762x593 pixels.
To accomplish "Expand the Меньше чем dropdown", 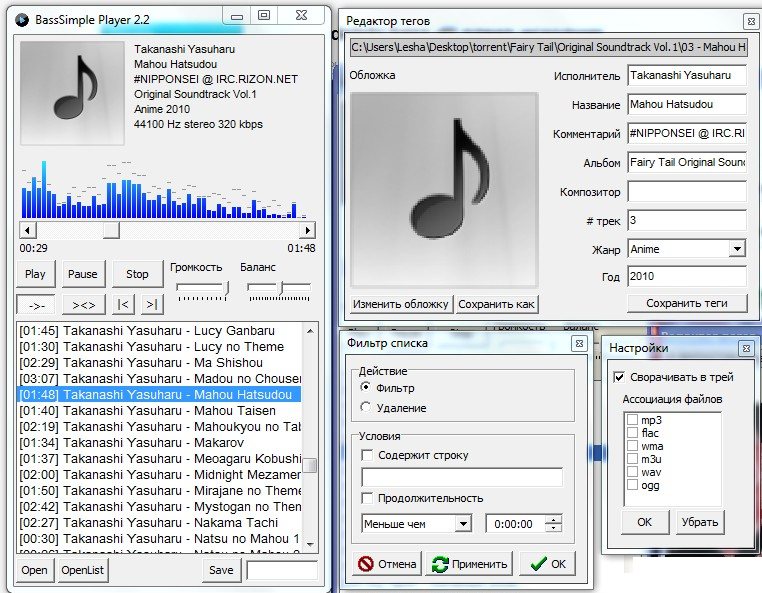I will pyautogui.click(x=462, y=523).
